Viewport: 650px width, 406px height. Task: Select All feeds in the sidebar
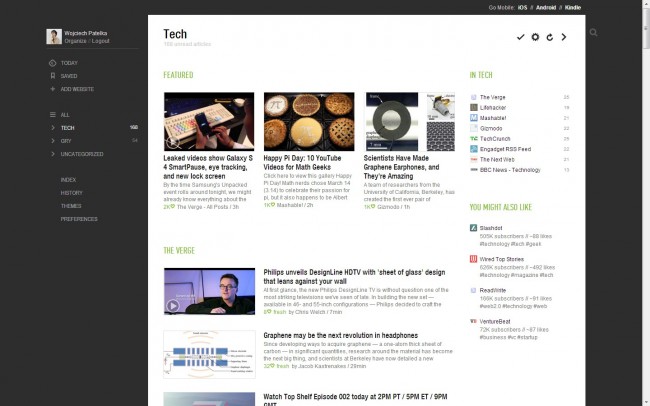(65, 114)
